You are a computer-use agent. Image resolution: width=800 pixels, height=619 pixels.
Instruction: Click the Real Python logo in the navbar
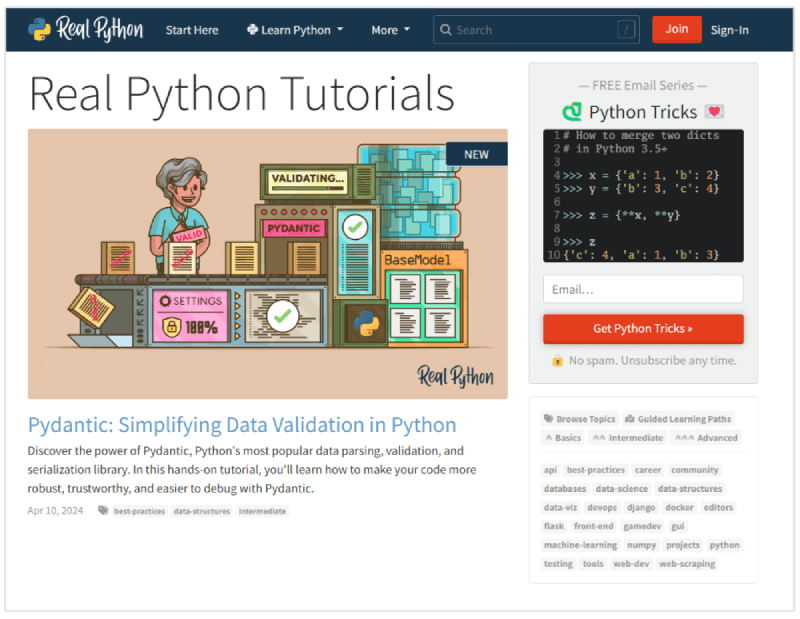pyautogui.click(x=85, y=29)
